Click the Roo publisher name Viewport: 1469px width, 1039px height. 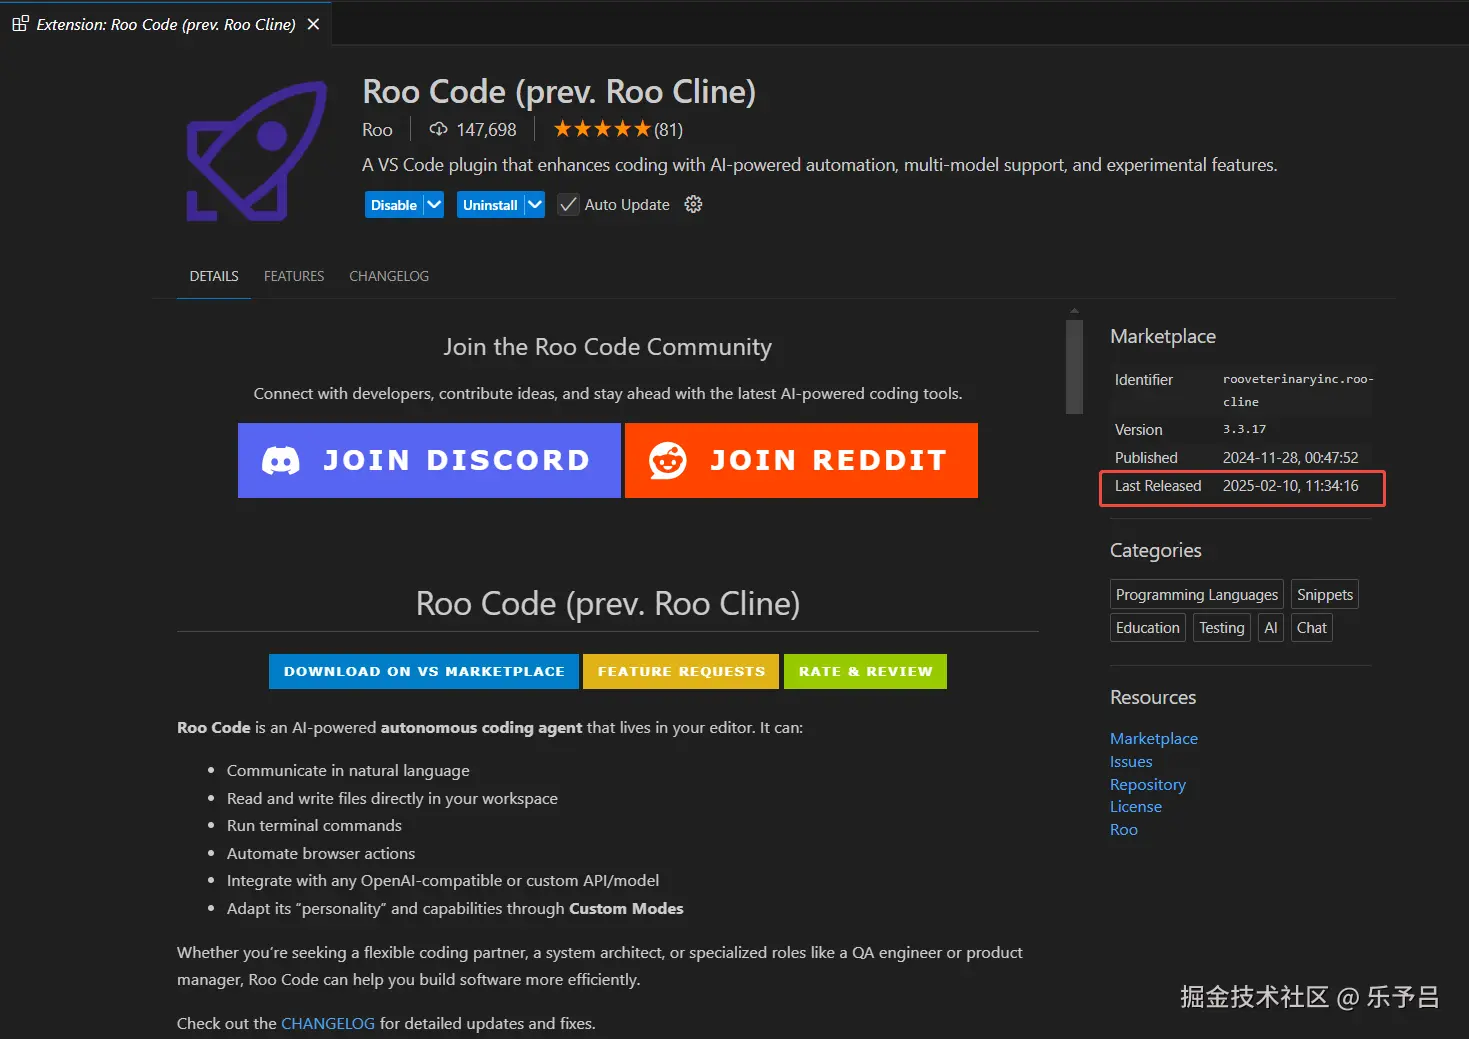coord(377,129)
